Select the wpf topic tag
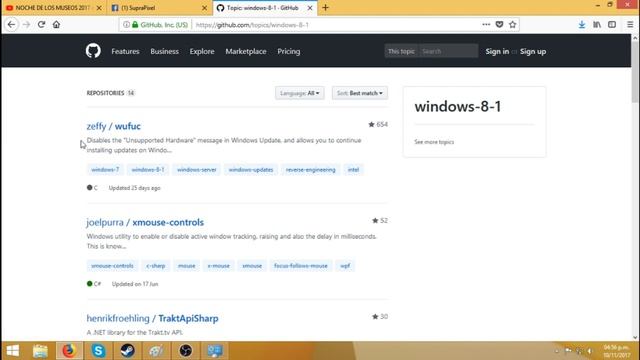Viewport: 640px width, 360px height. pos(345,266)
